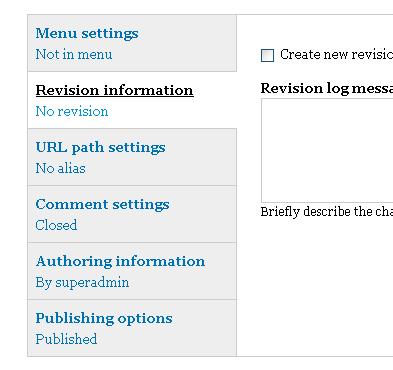
Task: Click the 'Published' status summary text
Action: pos(66,339)
